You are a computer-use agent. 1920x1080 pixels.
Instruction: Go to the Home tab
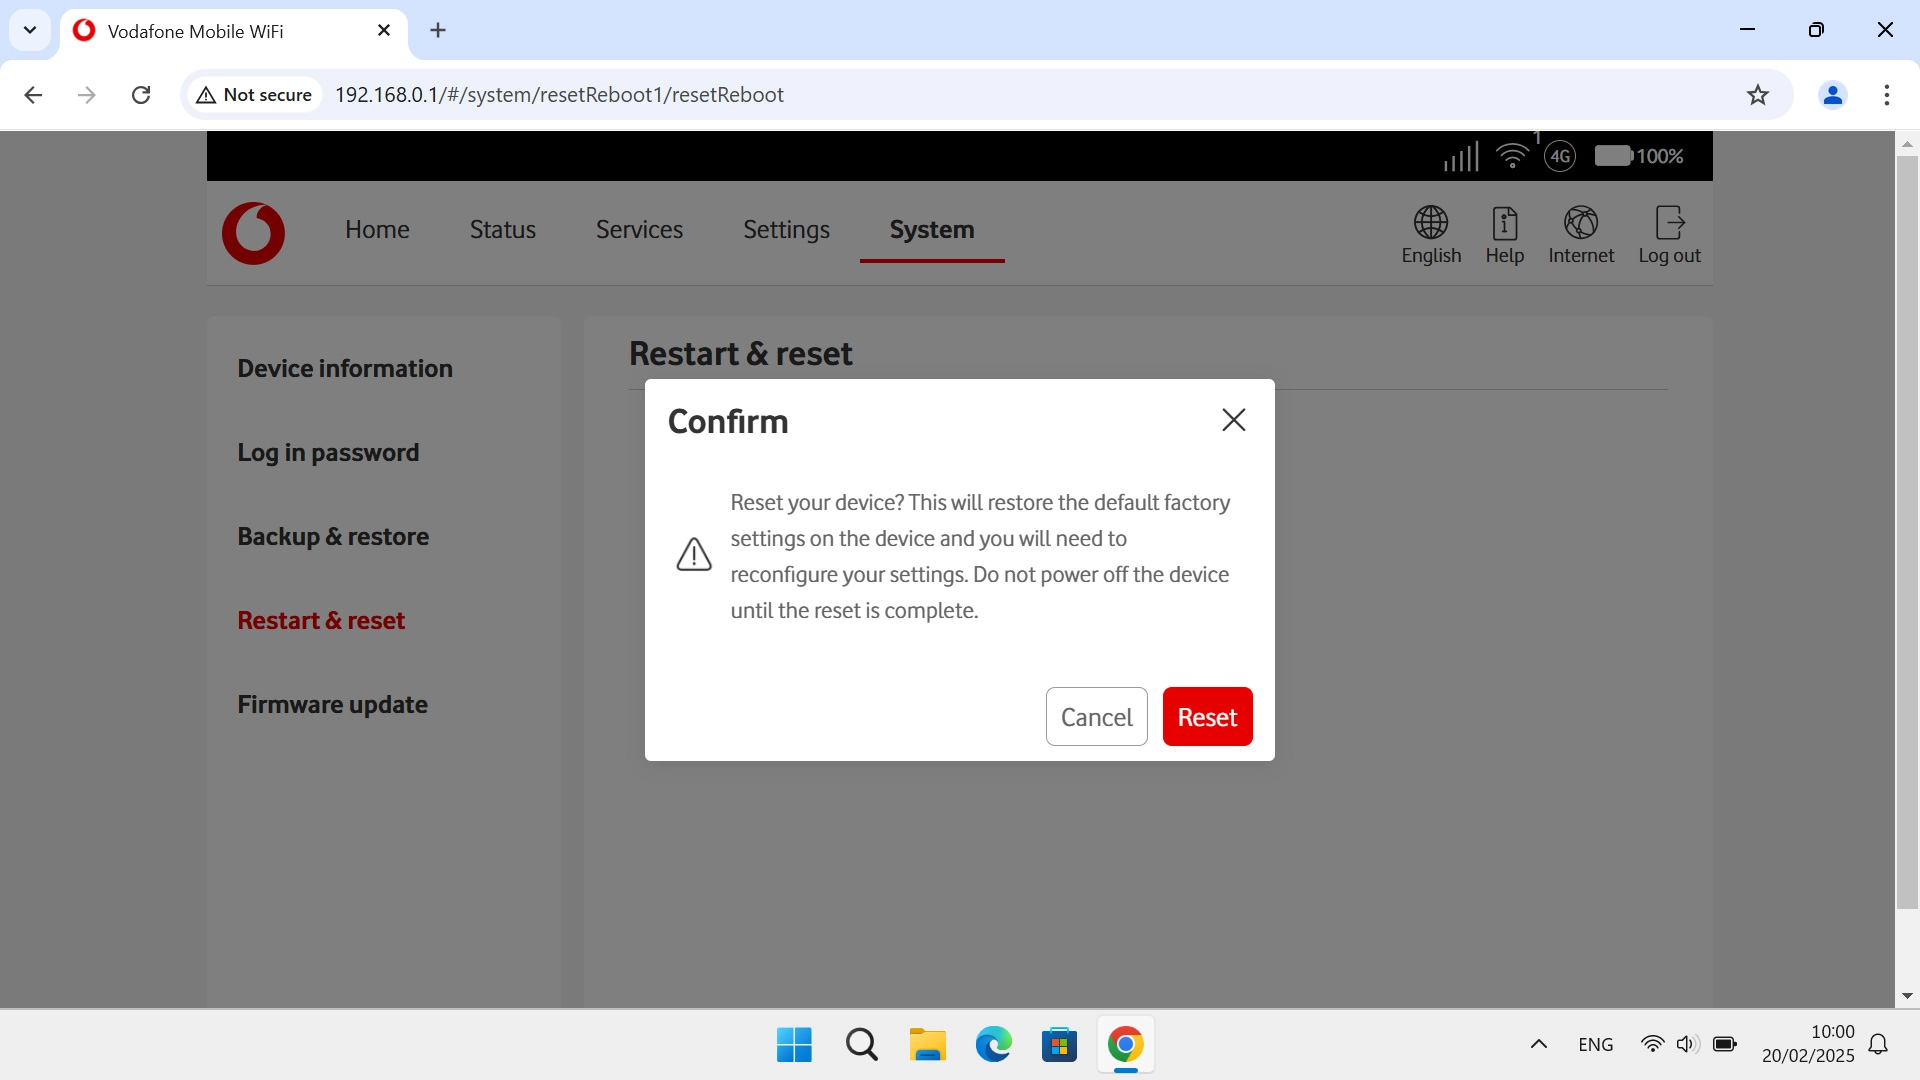click(377, 230)
